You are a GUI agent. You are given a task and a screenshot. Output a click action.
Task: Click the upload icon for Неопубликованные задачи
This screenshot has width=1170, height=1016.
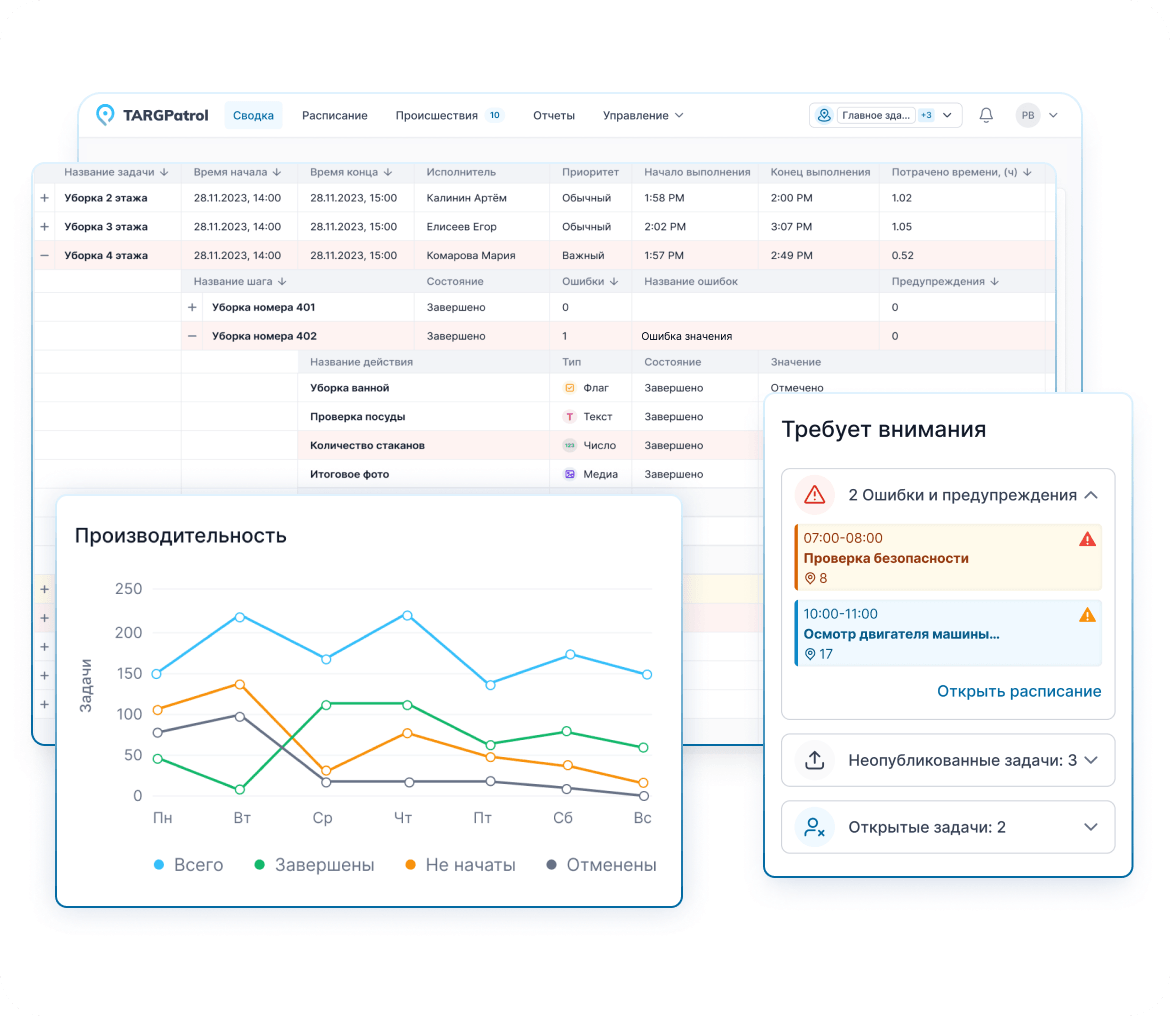point(814,760)
